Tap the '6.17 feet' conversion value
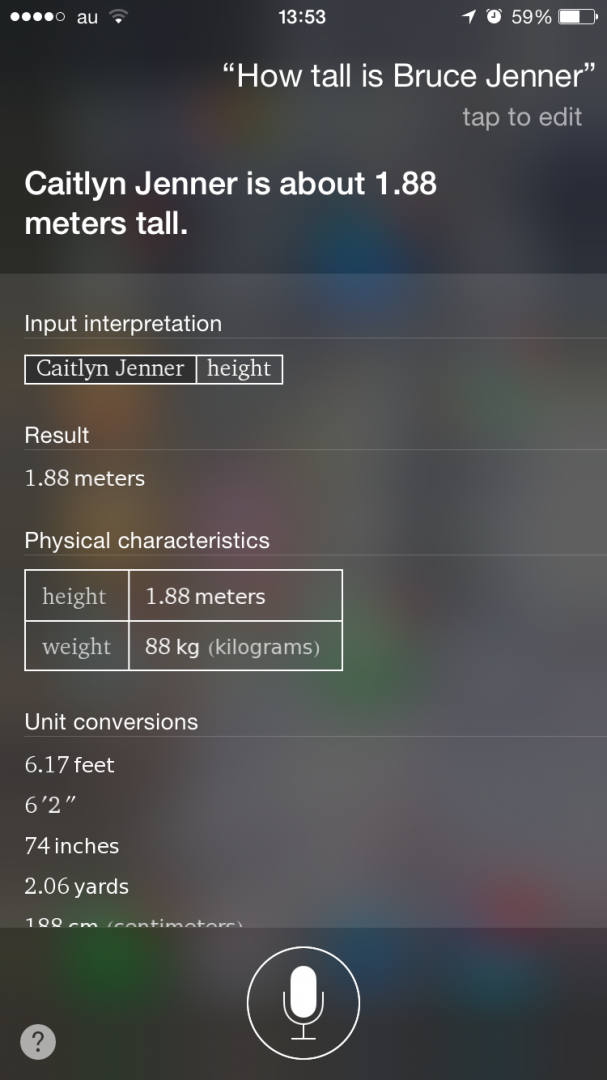Screen dimensions: 607x1080 click(68, 765)
